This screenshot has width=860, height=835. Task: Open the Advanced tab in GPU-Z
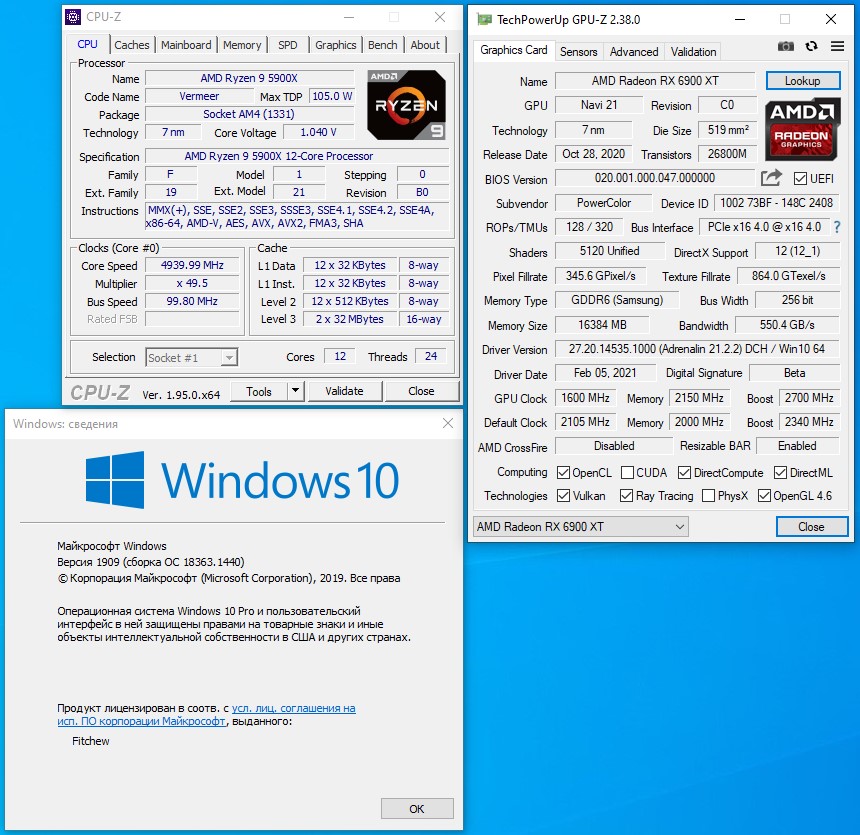[633, 52]
